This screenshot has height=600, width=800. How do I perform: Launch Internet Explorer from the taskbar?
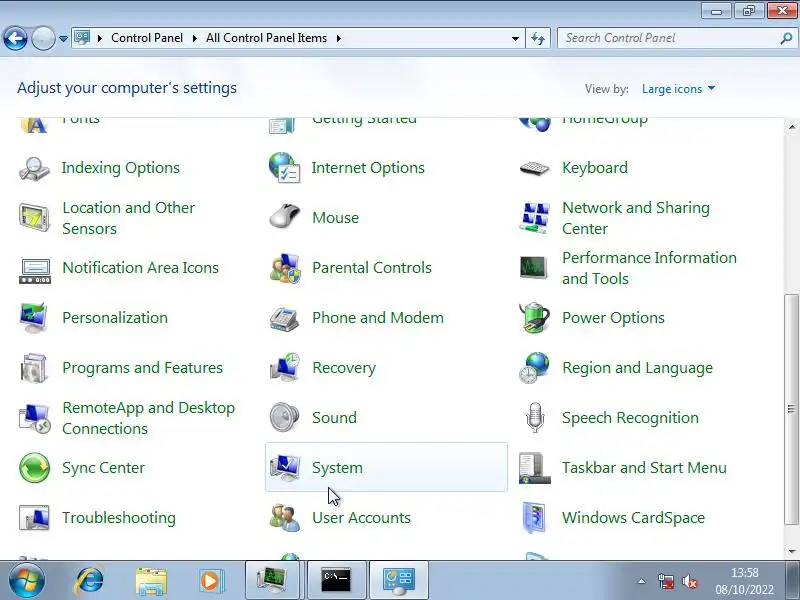(x=89, y=581)
